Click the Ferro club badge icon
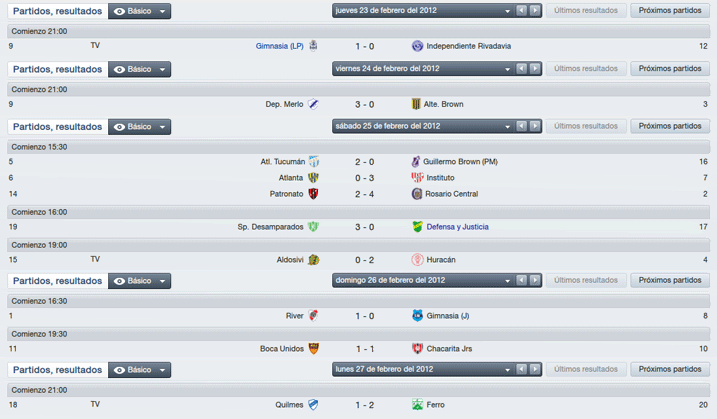Viewport: 717px width, 419px height. coord(417,405)
